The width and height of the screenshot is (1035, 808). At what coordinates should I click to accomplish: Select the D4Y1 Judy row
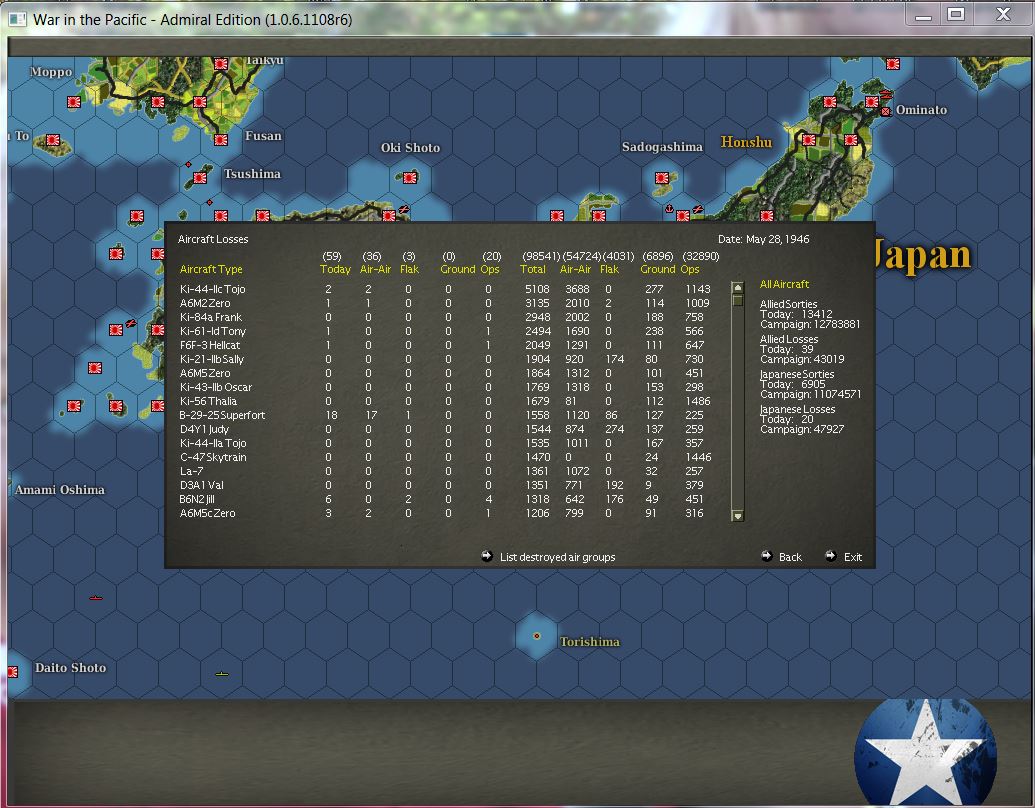pyautogui.click(x=446, y=429)
